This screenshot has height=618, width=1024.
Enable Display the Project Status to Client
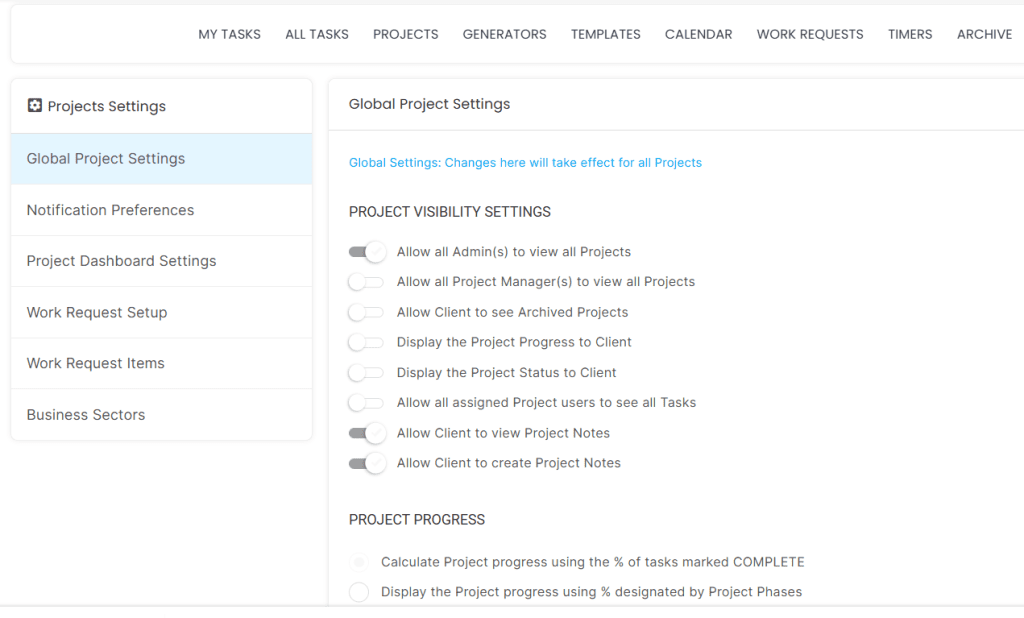pos(366,373)
